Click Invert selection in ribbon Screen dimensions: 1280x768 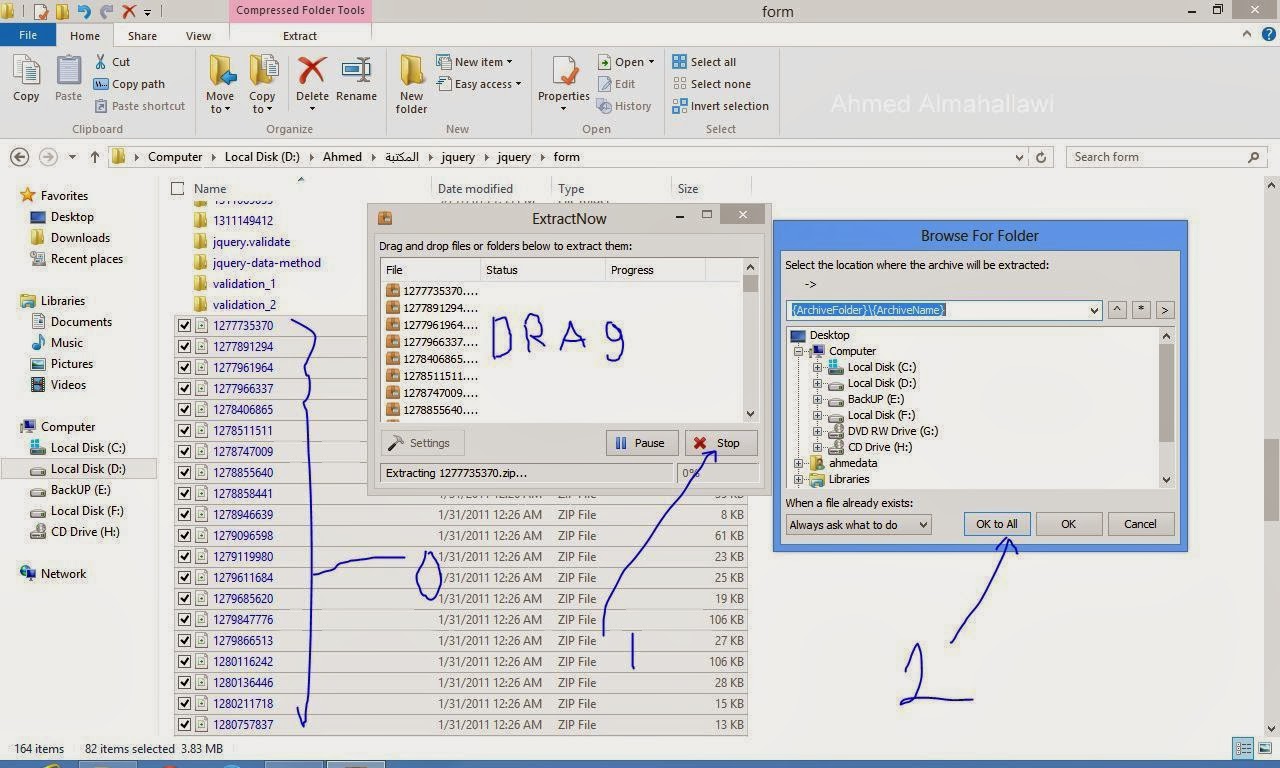coord(720,106)
